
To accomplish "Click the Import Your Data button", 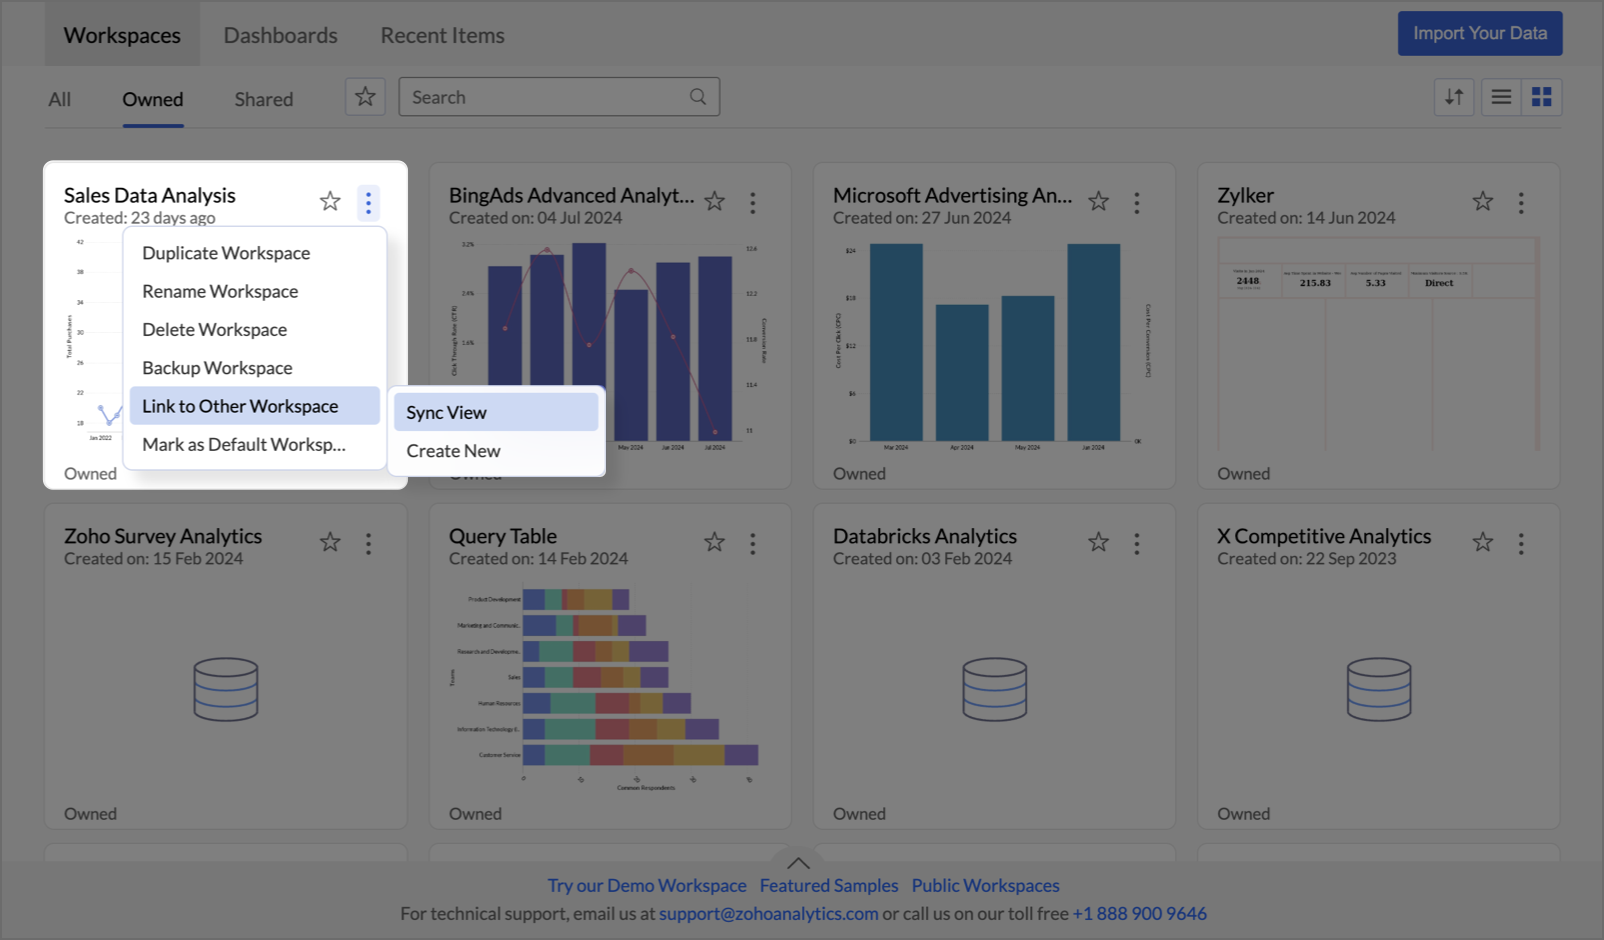I will coord(1479,33).
